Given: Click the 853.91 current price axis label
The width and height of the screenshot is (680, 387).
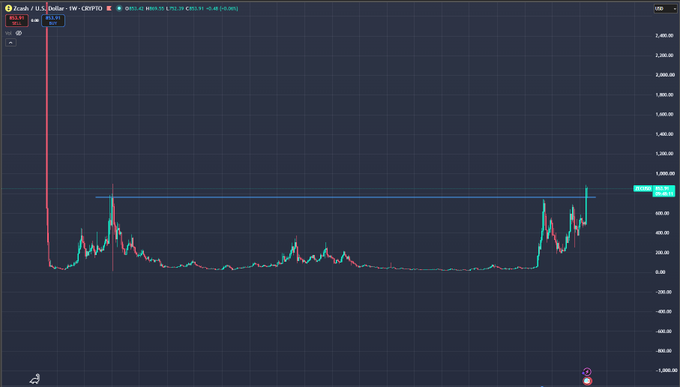Looking at the screenshot, I should coord(664,191).
